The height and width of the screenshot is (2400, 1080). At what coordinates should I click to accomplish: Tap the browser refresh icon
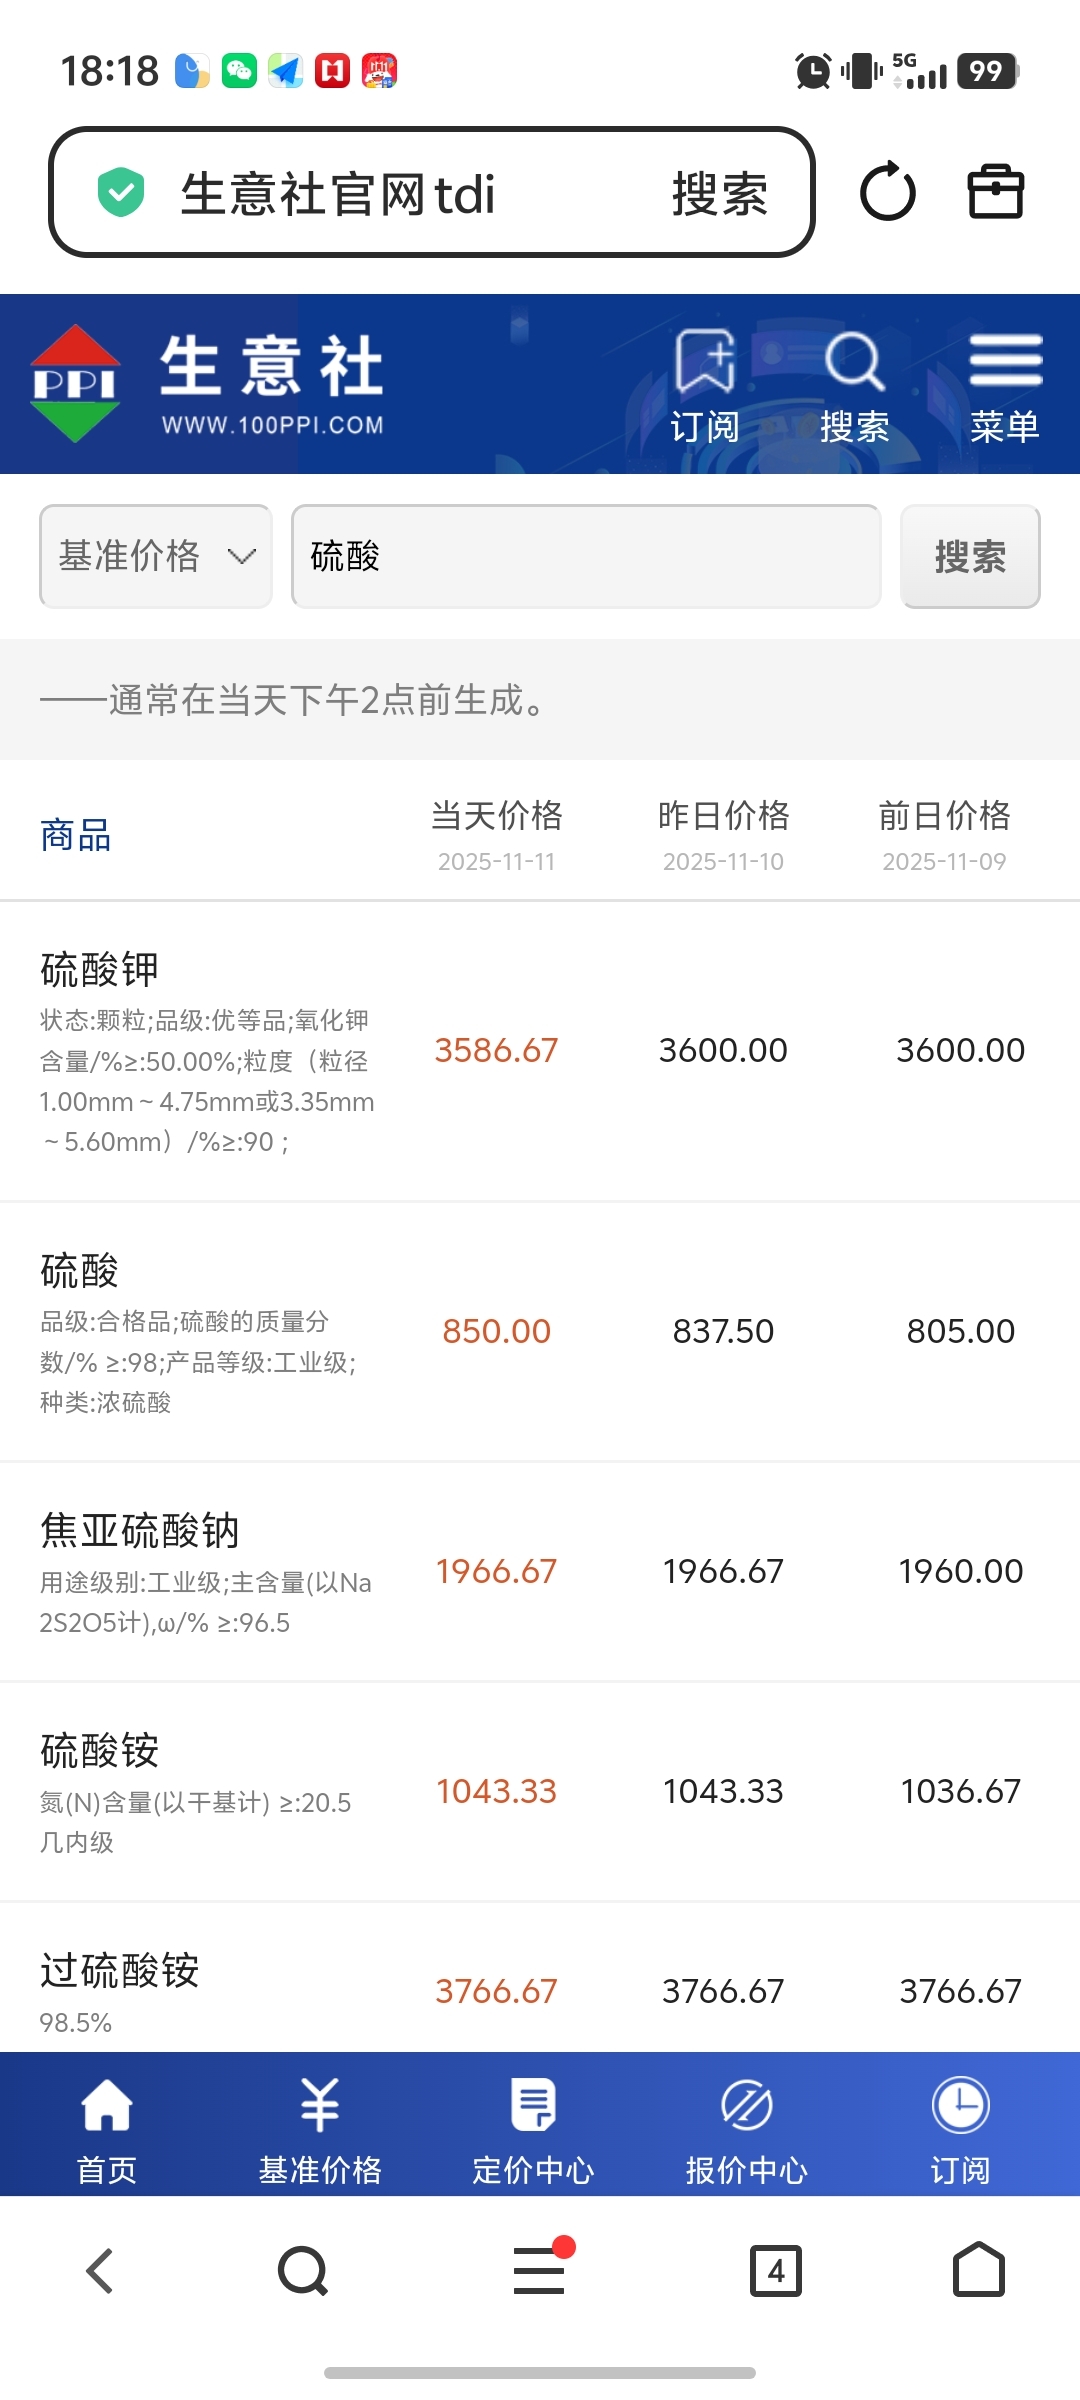pyautogui.click(x=888, y=191)
